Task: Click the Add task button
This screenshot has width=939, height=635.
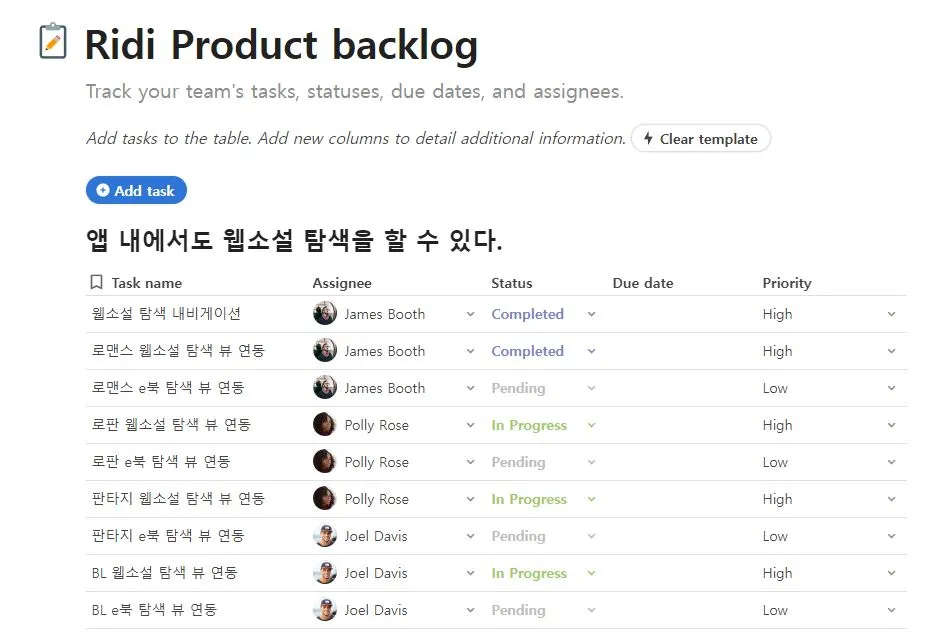Action: click(137, 190)
